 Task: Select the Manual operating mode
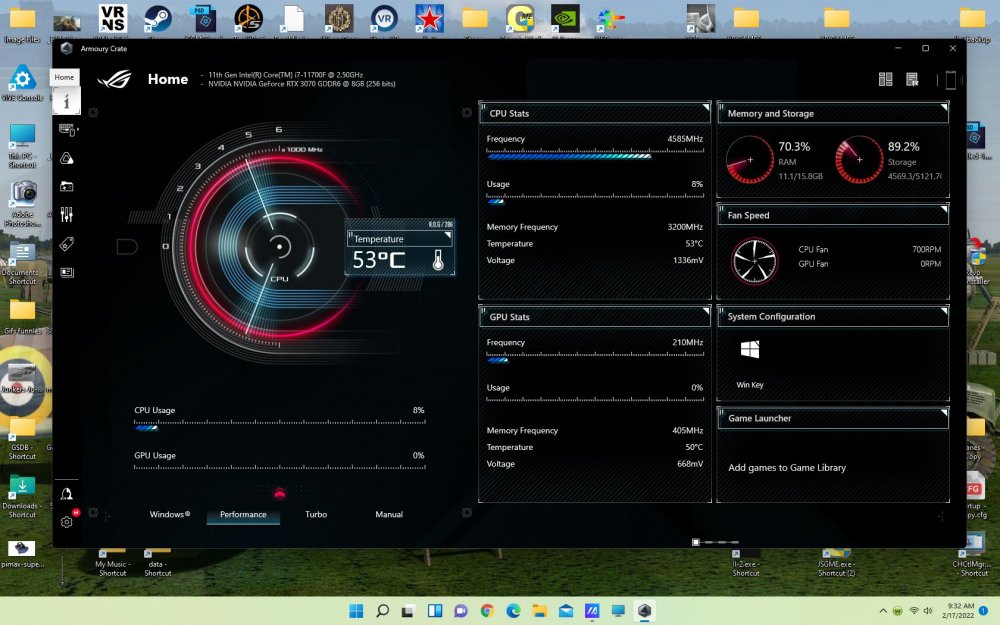389,515
